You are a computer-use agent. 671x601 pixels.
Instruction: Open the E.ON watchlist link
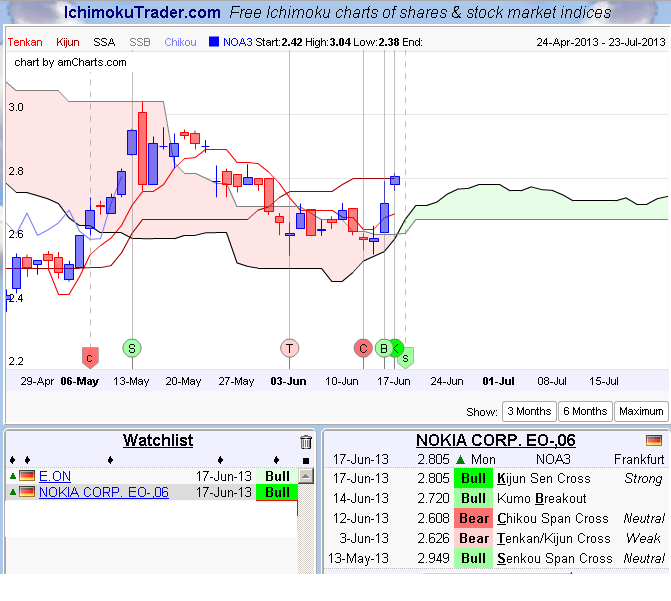pyautogui.click(x=55, y=476)
